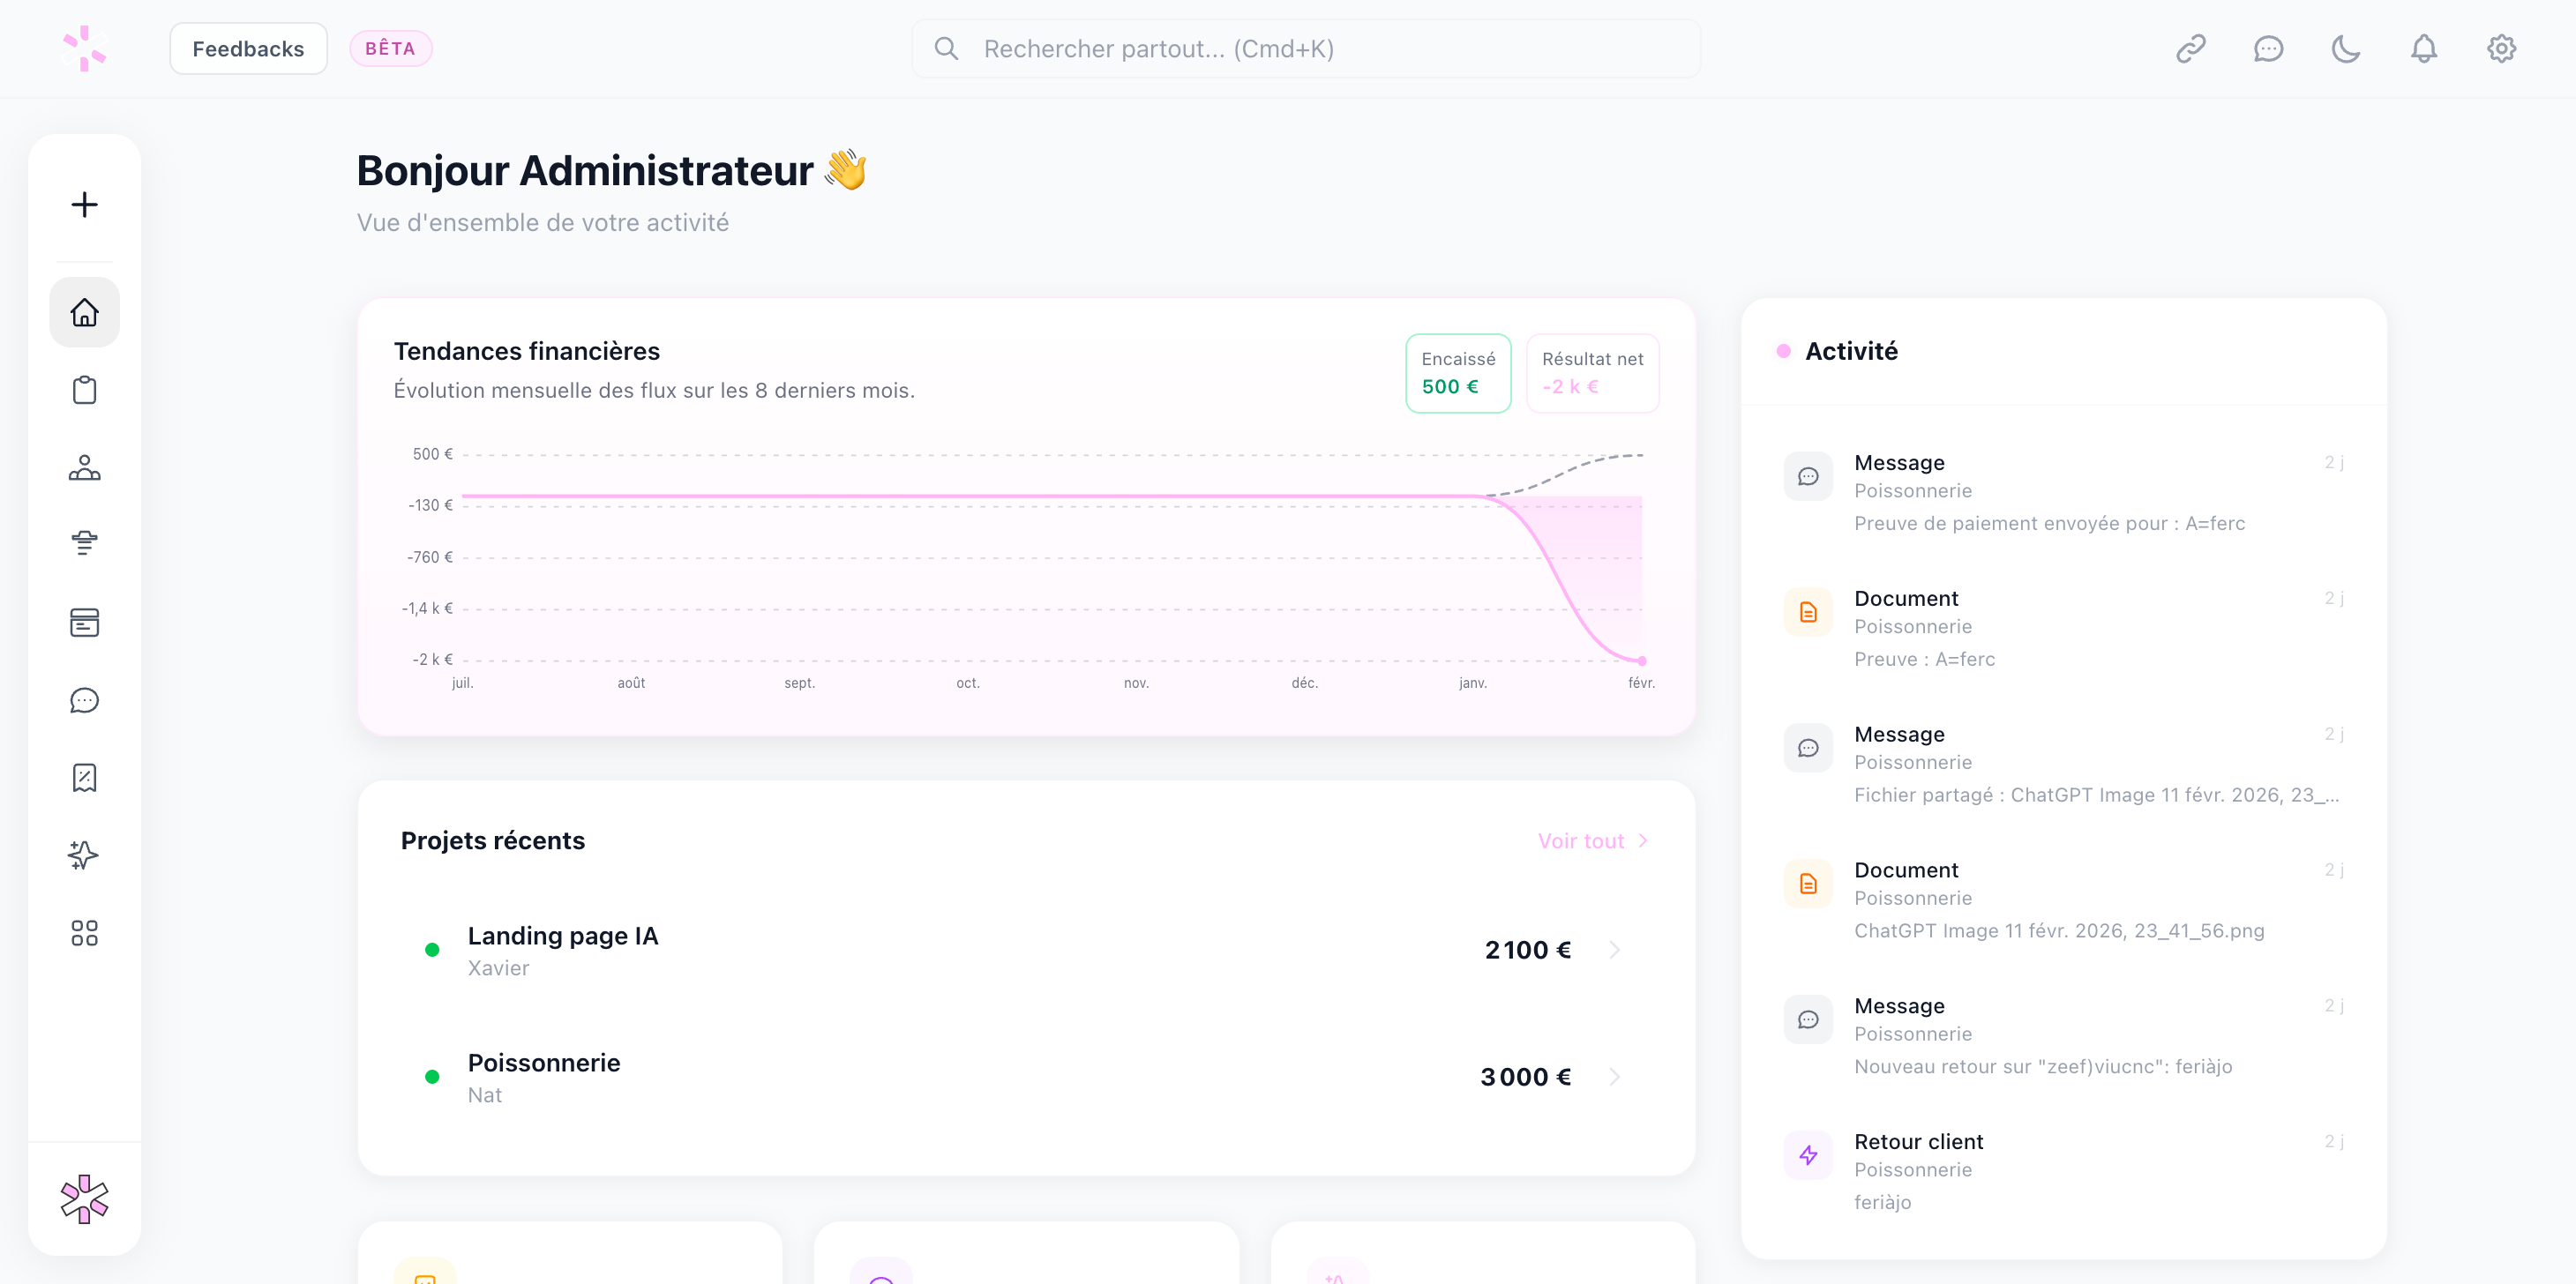Open settings with the gear icon
Image resolution: width=2576 pixels, height=1284 pixels.
point(2501,48)
